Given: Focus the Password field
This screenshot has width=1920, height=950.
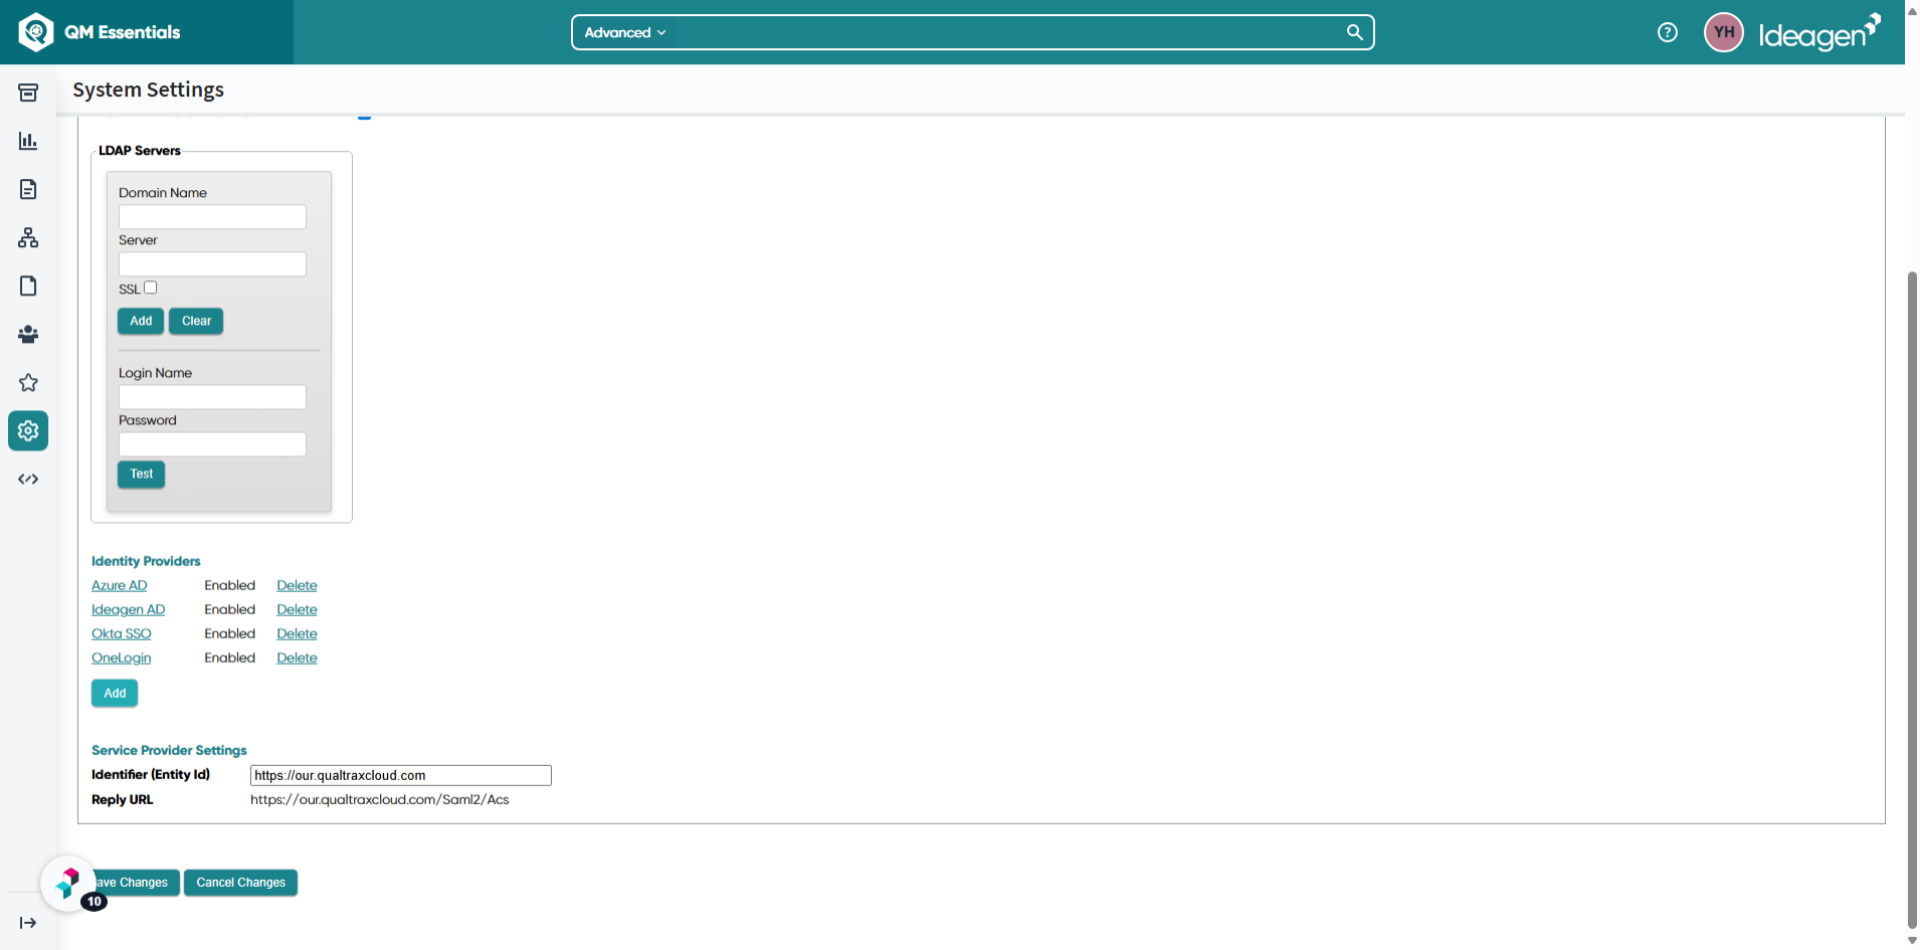Looking at the screenshot, I should tap(212, 444).
